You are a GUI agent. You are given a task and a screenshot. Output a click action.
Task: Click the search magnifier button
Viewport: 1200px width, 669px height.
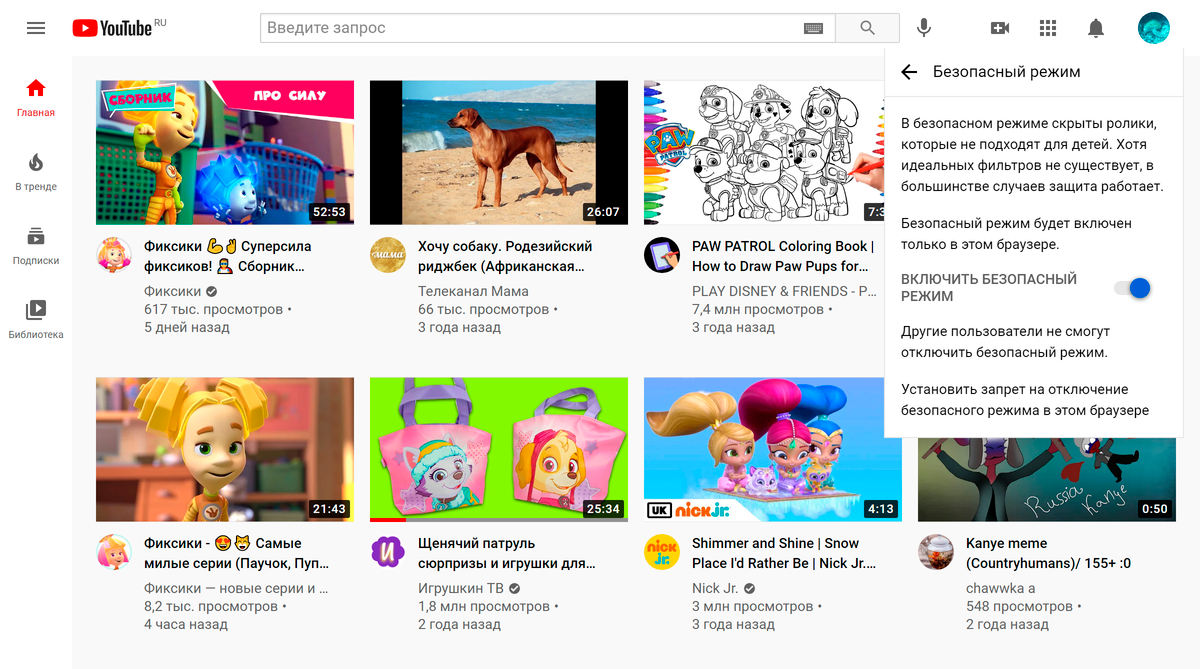(867, 28)
